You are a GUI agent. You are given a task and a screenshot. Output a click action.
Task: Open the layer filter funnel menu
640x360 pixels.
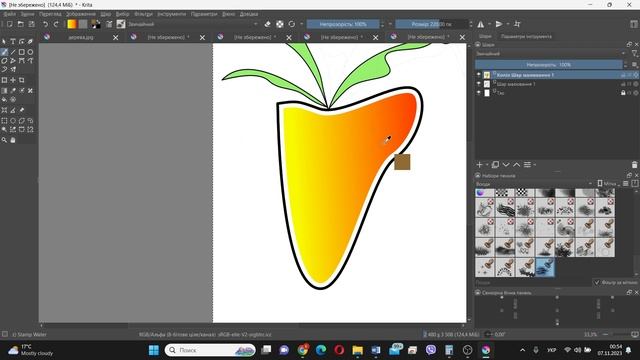[634, 53]
